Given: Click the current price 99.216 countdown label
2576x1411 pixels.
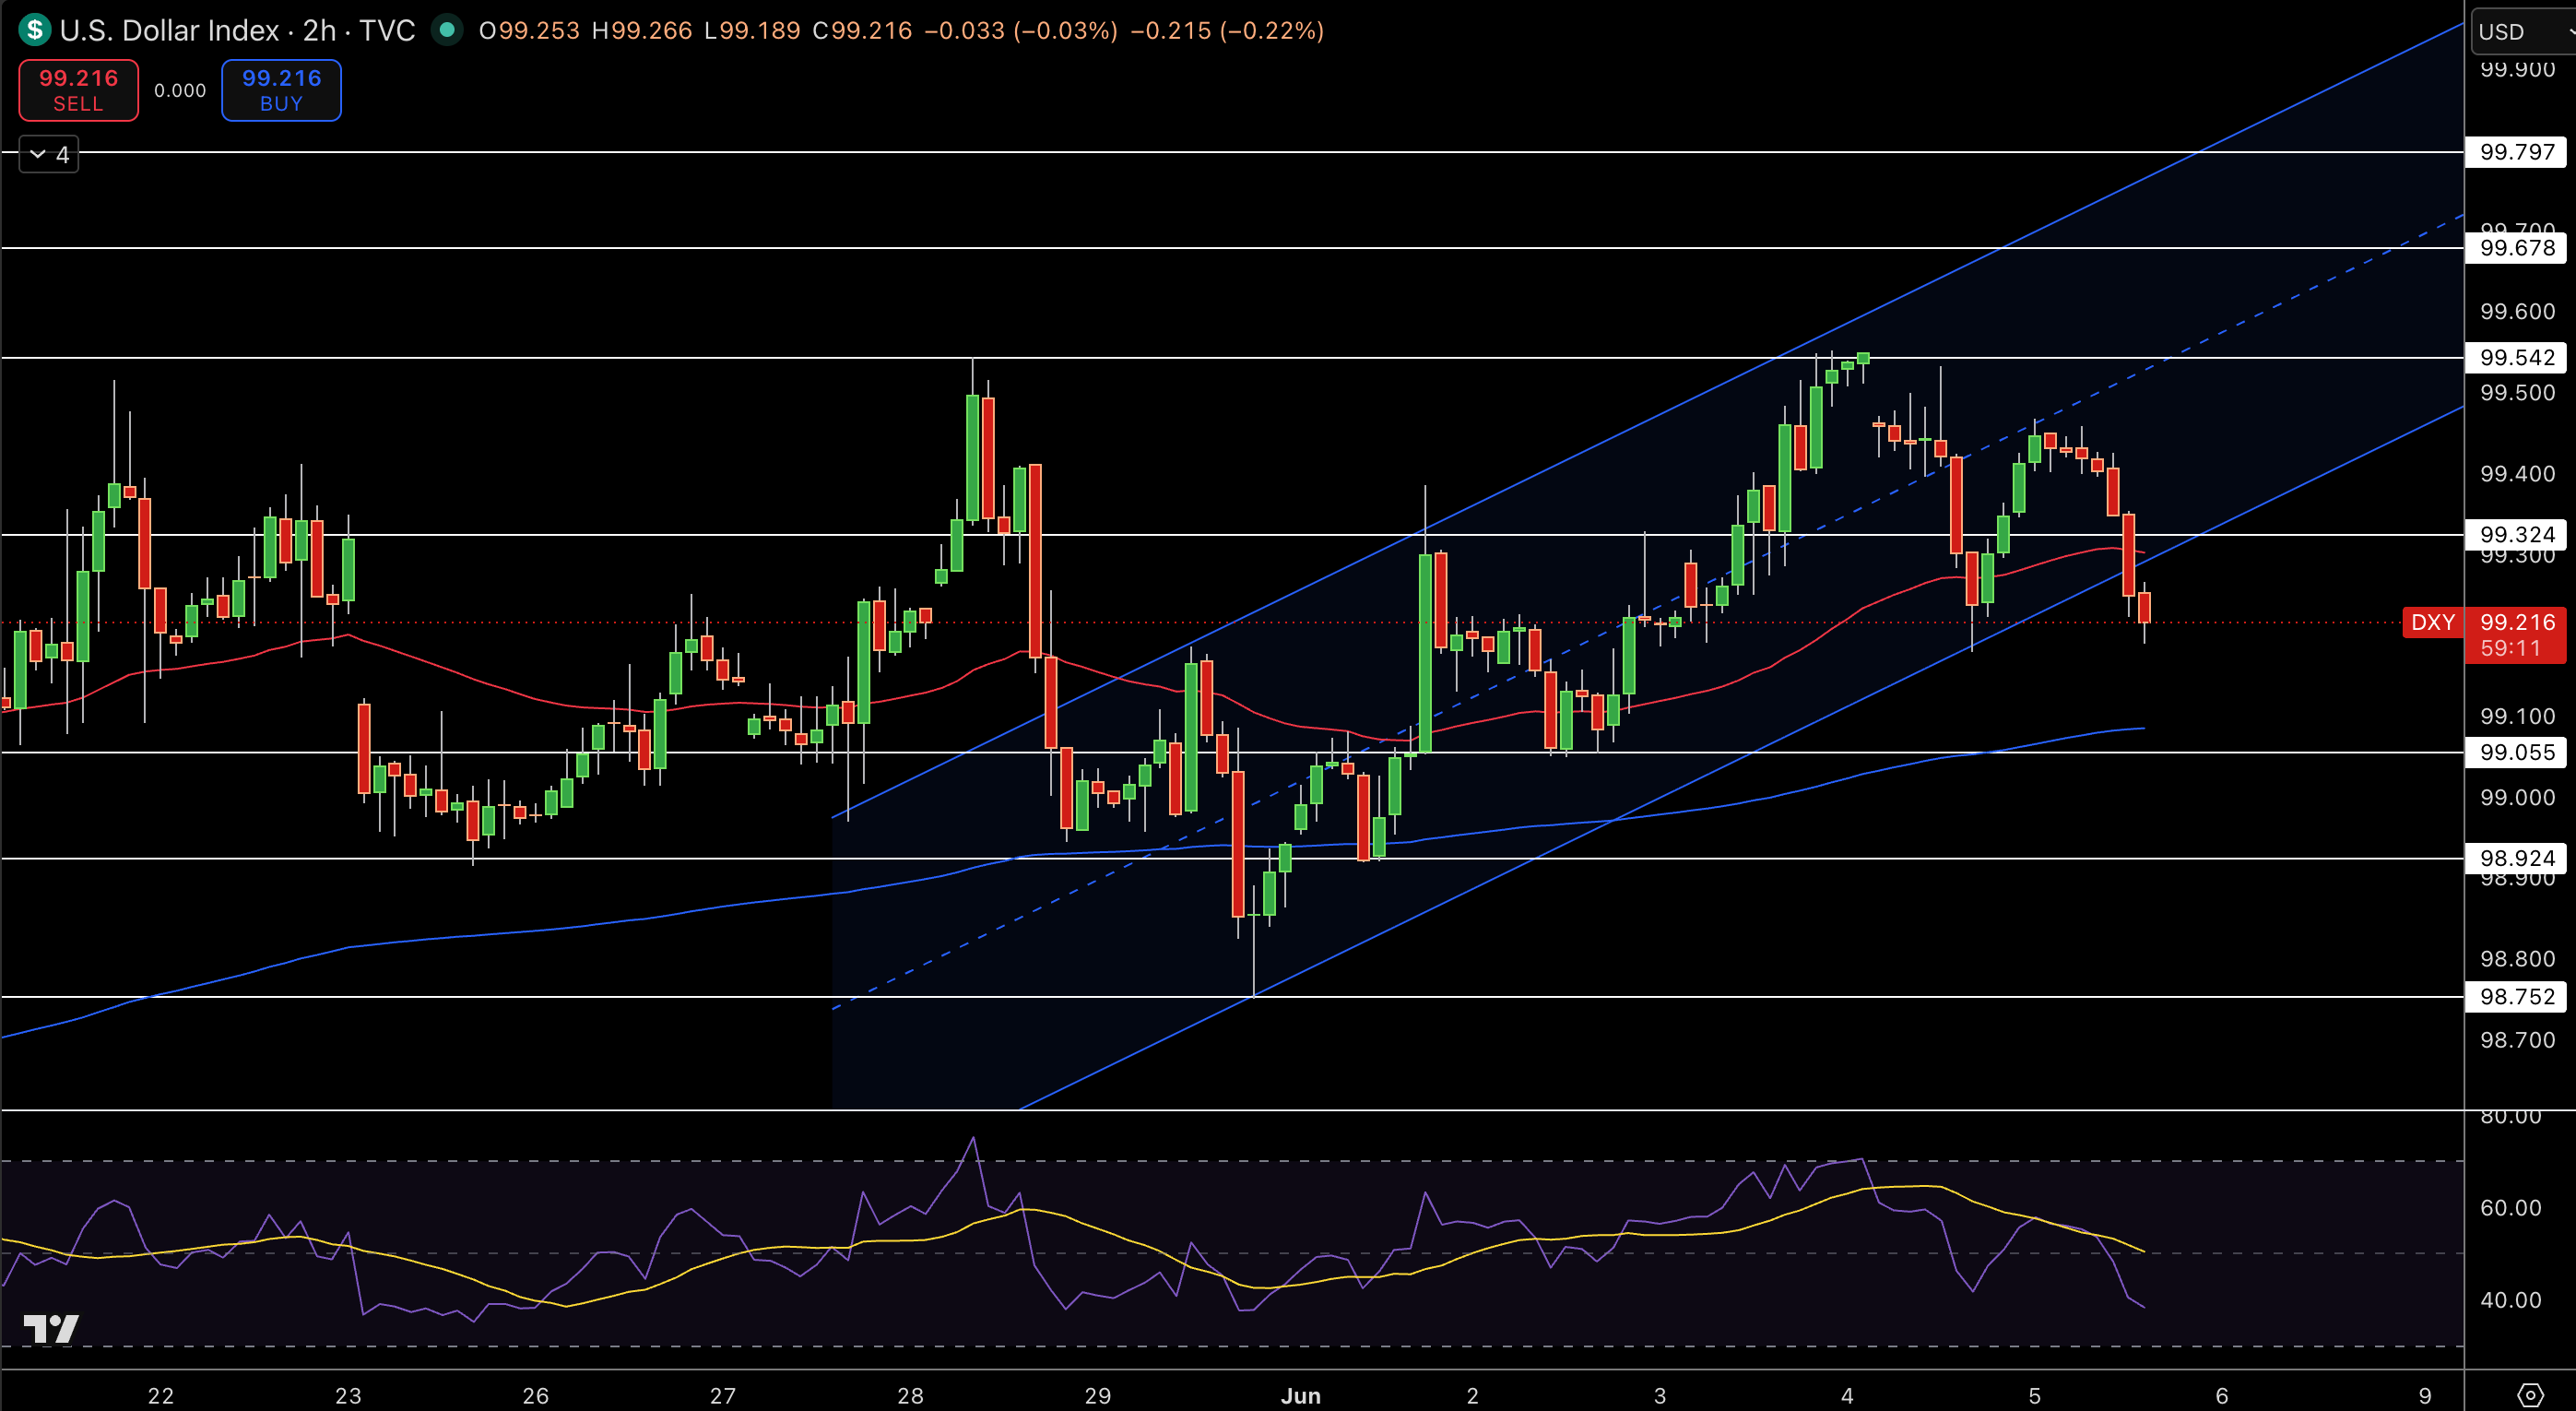Looking at the screenshot, I should 2517,635.
